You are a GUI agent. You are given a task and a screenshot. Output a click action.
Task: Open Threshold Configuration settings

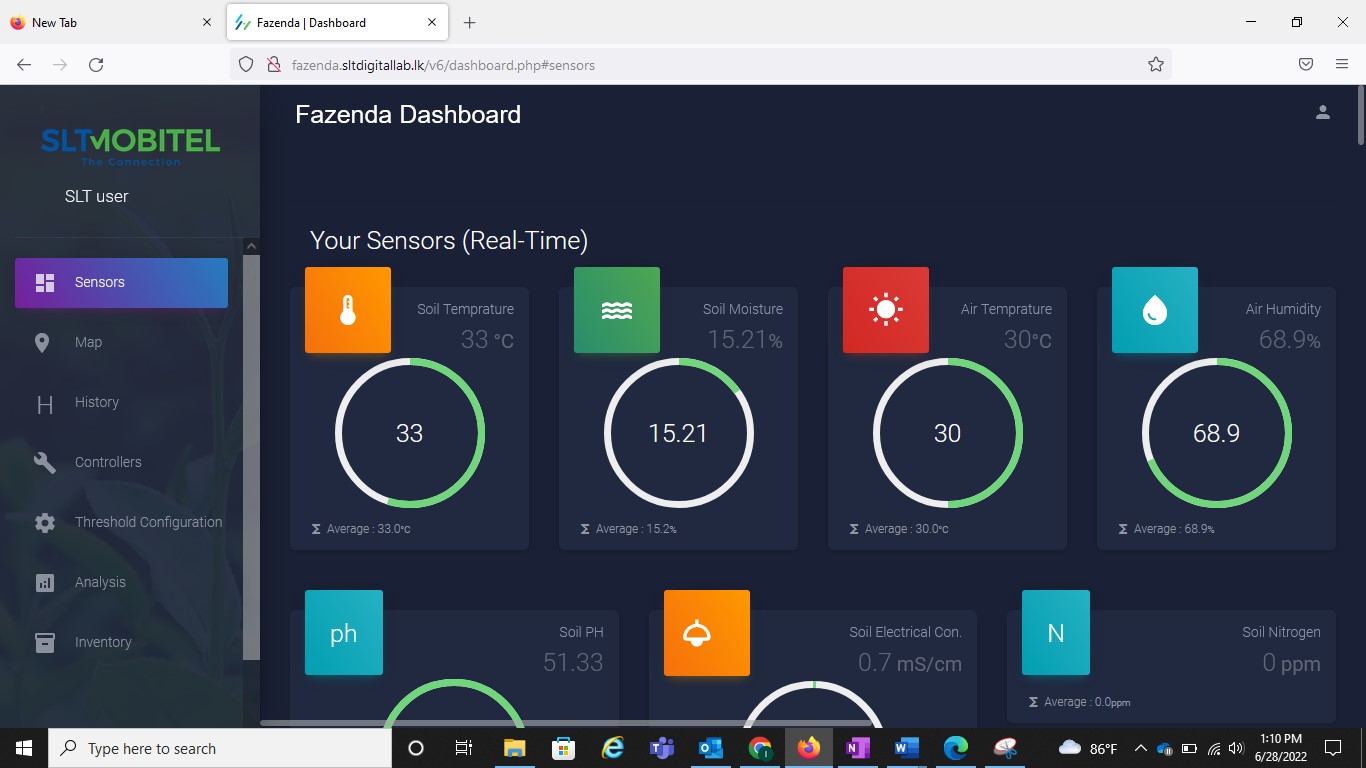pos(147,523)
